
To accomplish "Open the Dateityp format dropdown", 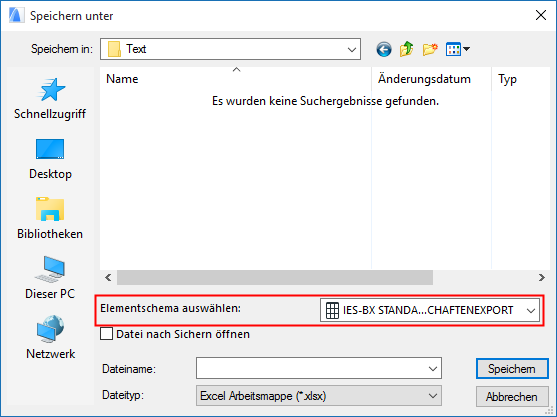I will [x=319, y=396].
